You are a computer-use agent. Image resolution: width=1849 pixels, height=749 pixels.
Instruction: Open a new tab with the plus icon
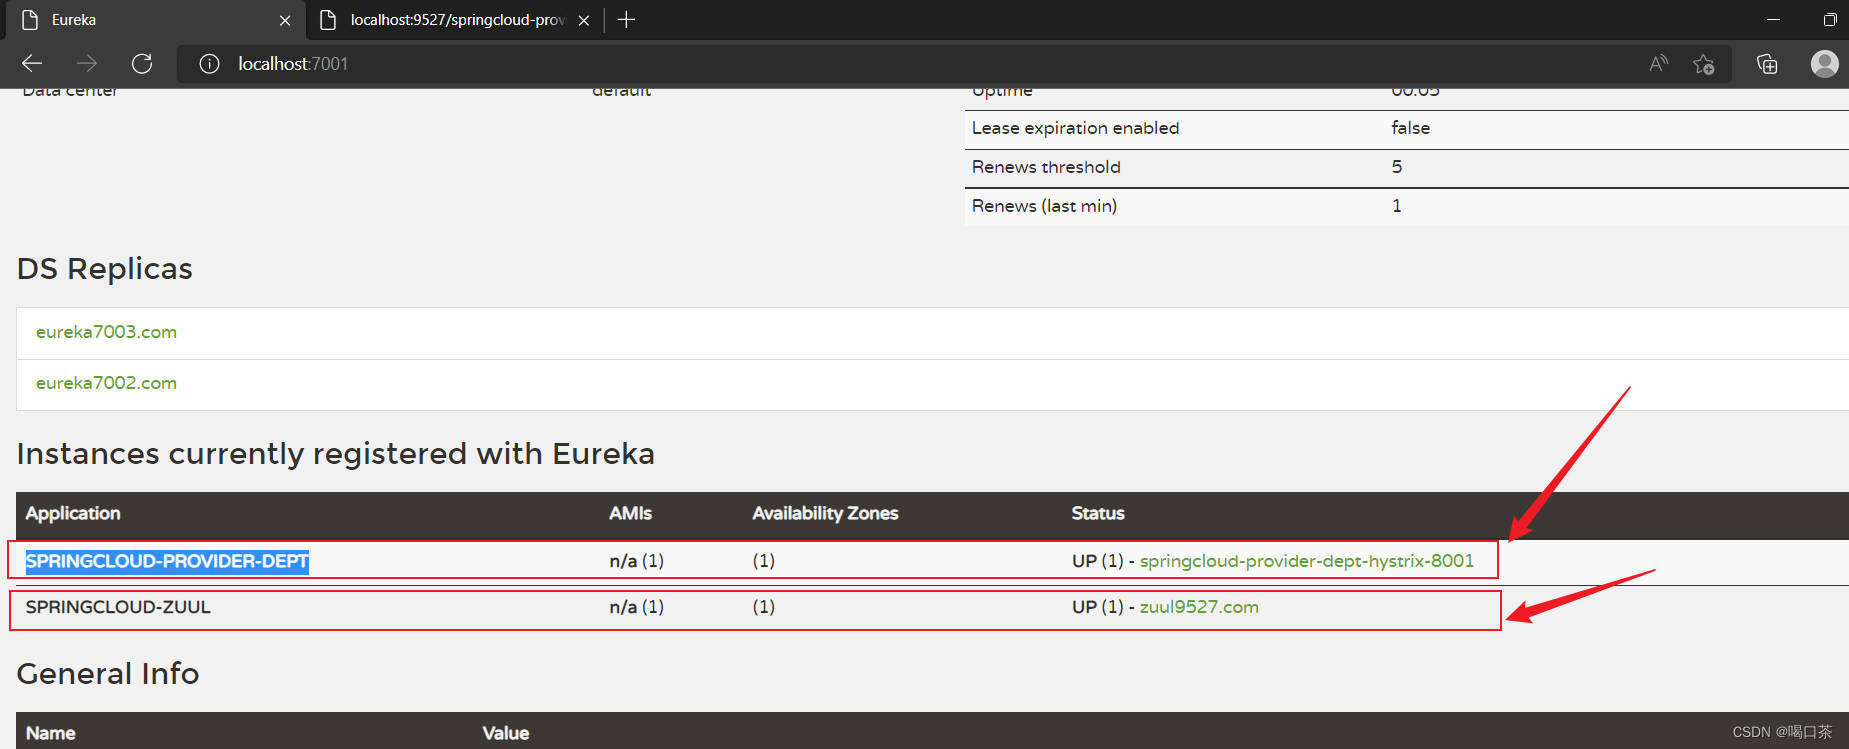[626, 20]
